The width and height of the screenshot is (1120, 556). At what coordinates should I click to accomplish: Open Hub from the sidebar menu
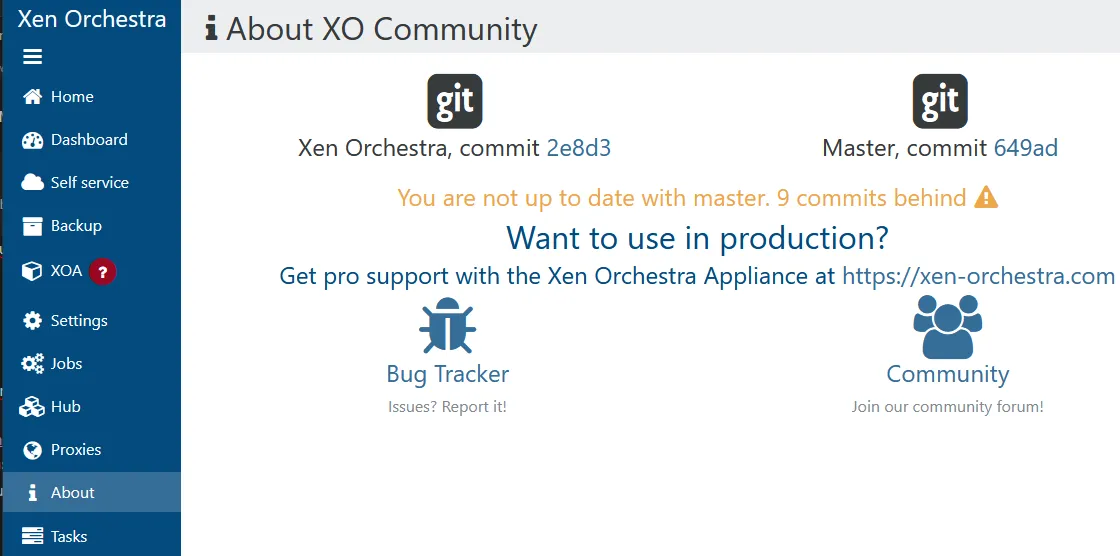coord(65,407)
